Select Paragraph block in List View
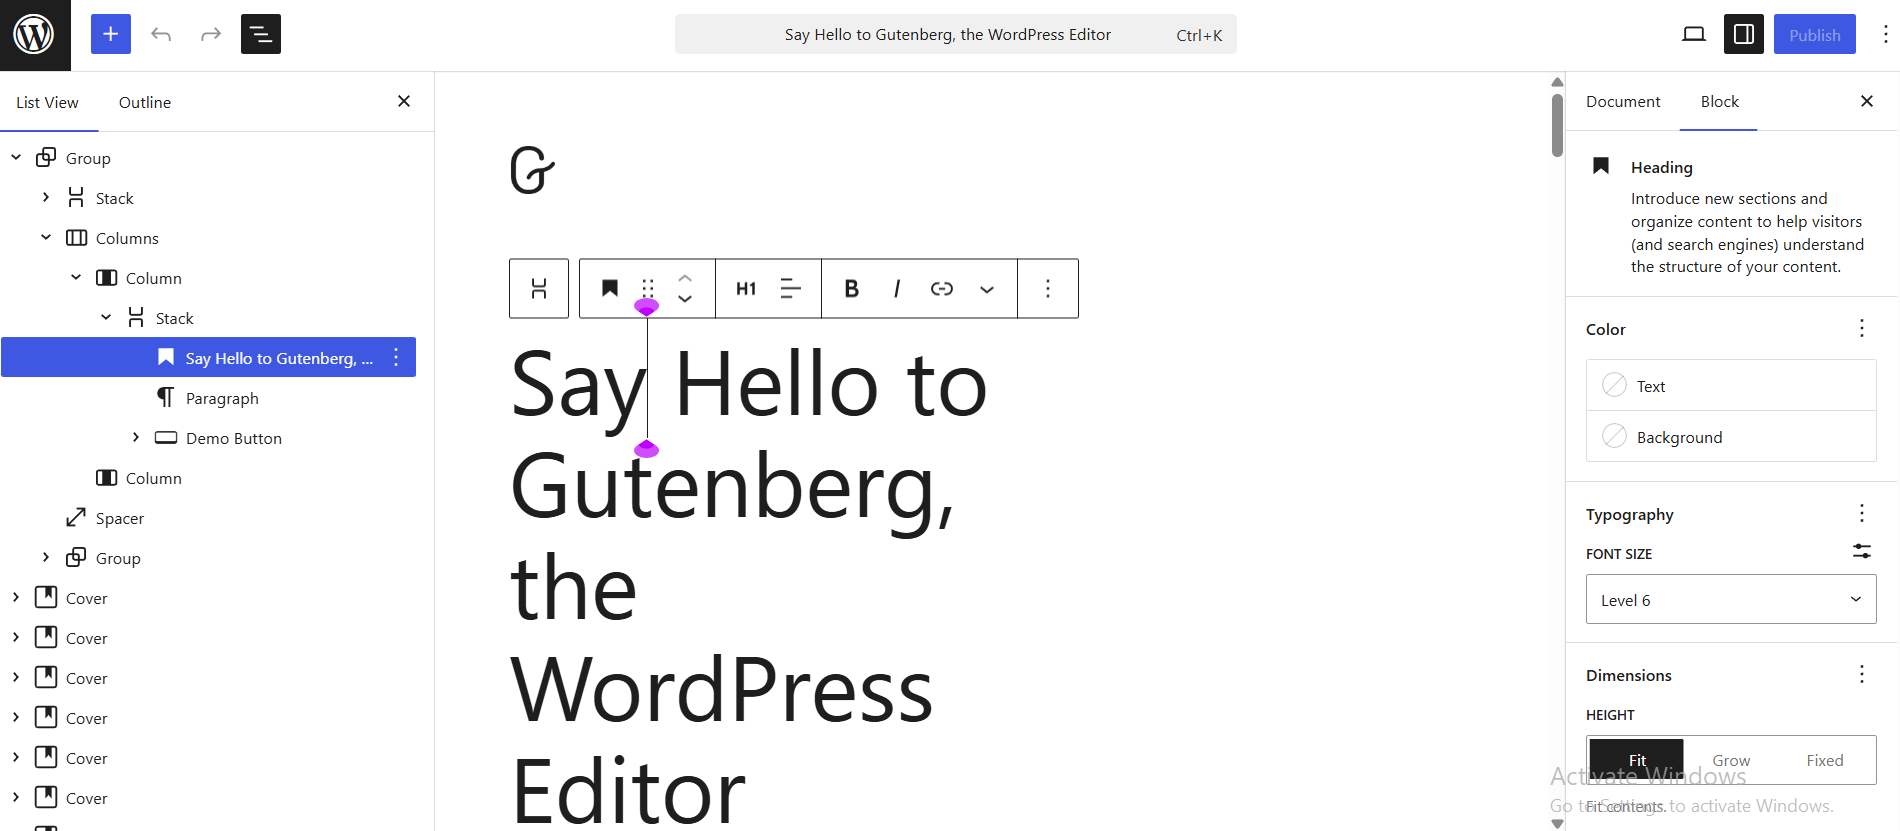The height and width of the screenshot is (831, 1900). 222,398
